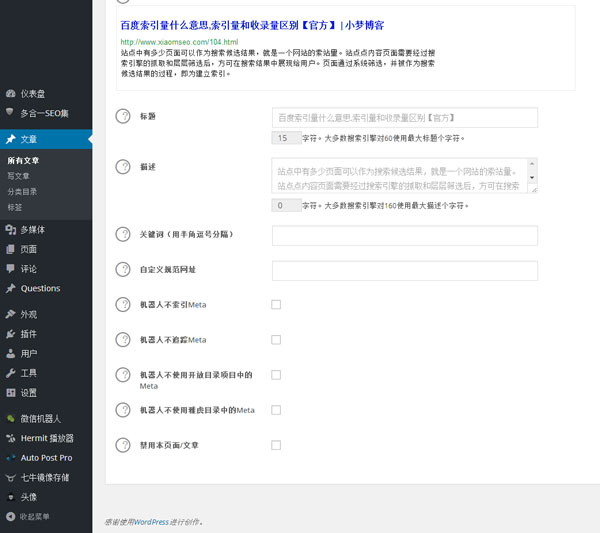The height and width of the screenshot is (533, 600).
Task: Click the 头像 avatar icon
Action: point(11,497)
